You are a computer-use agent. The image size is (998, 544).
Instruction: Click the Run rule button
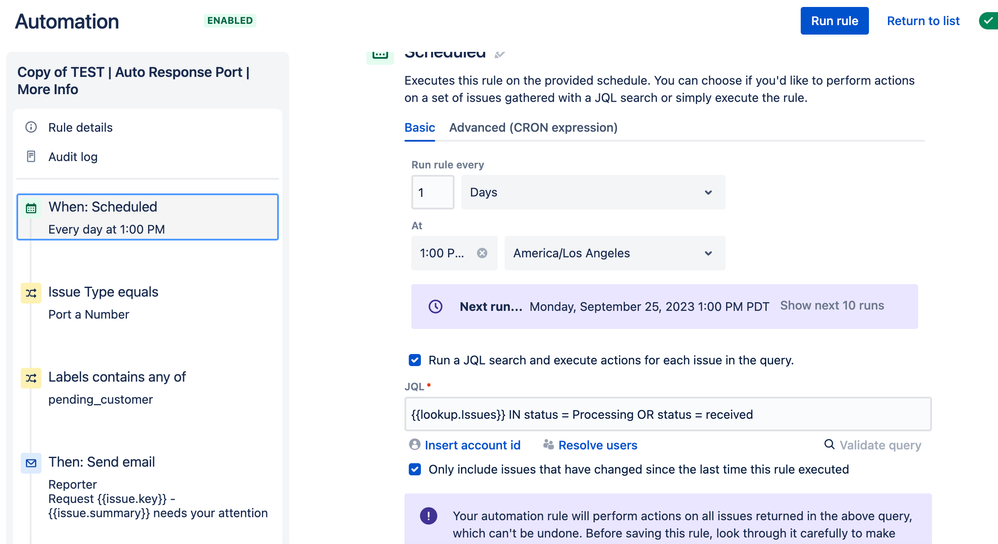(834, 21)
